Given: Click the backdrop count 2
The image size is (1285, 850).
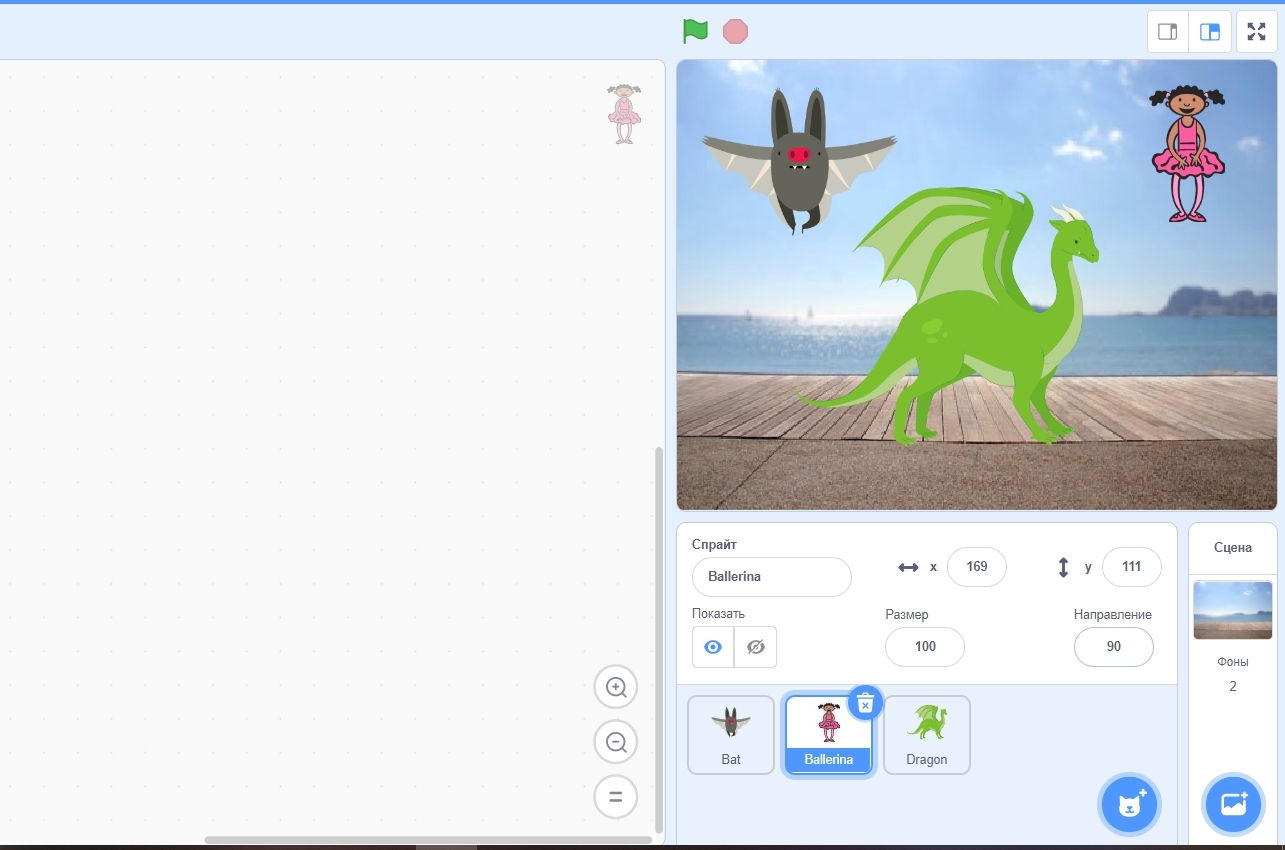Looking at the screenshot, I should coord(1233,687).
